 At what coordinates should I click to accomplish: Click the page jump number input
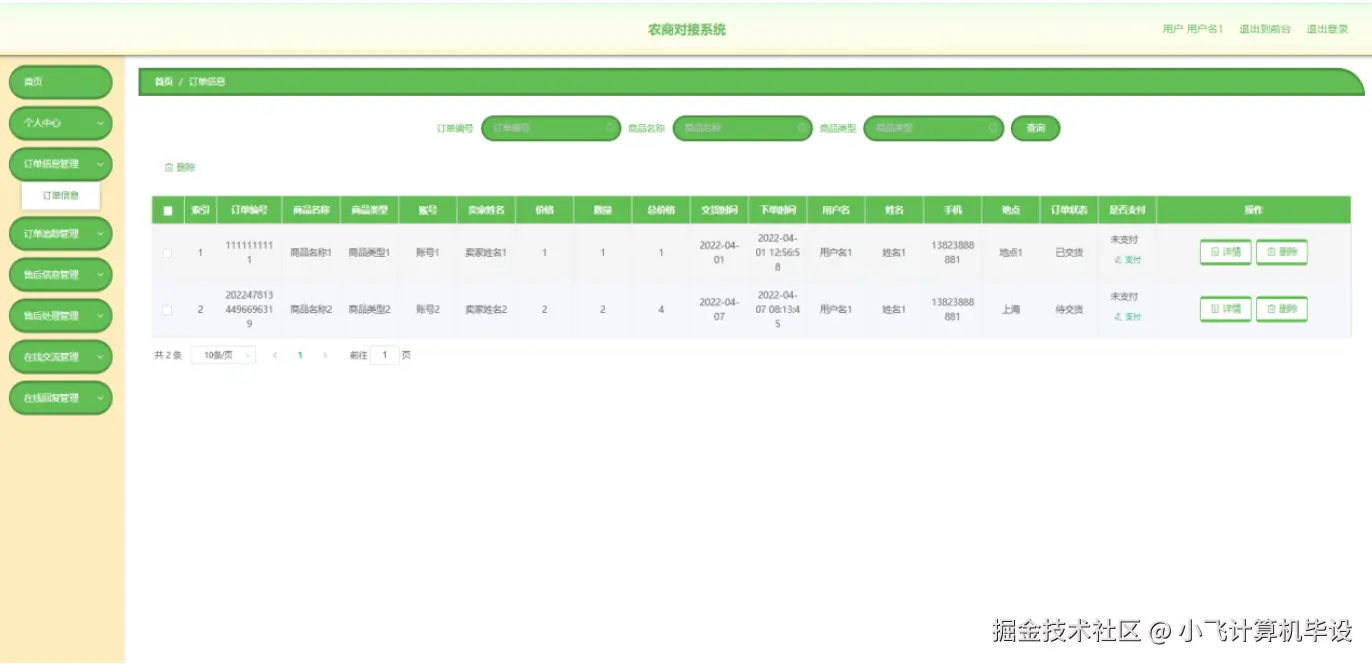pyautogui.click(x=384, y=355)
